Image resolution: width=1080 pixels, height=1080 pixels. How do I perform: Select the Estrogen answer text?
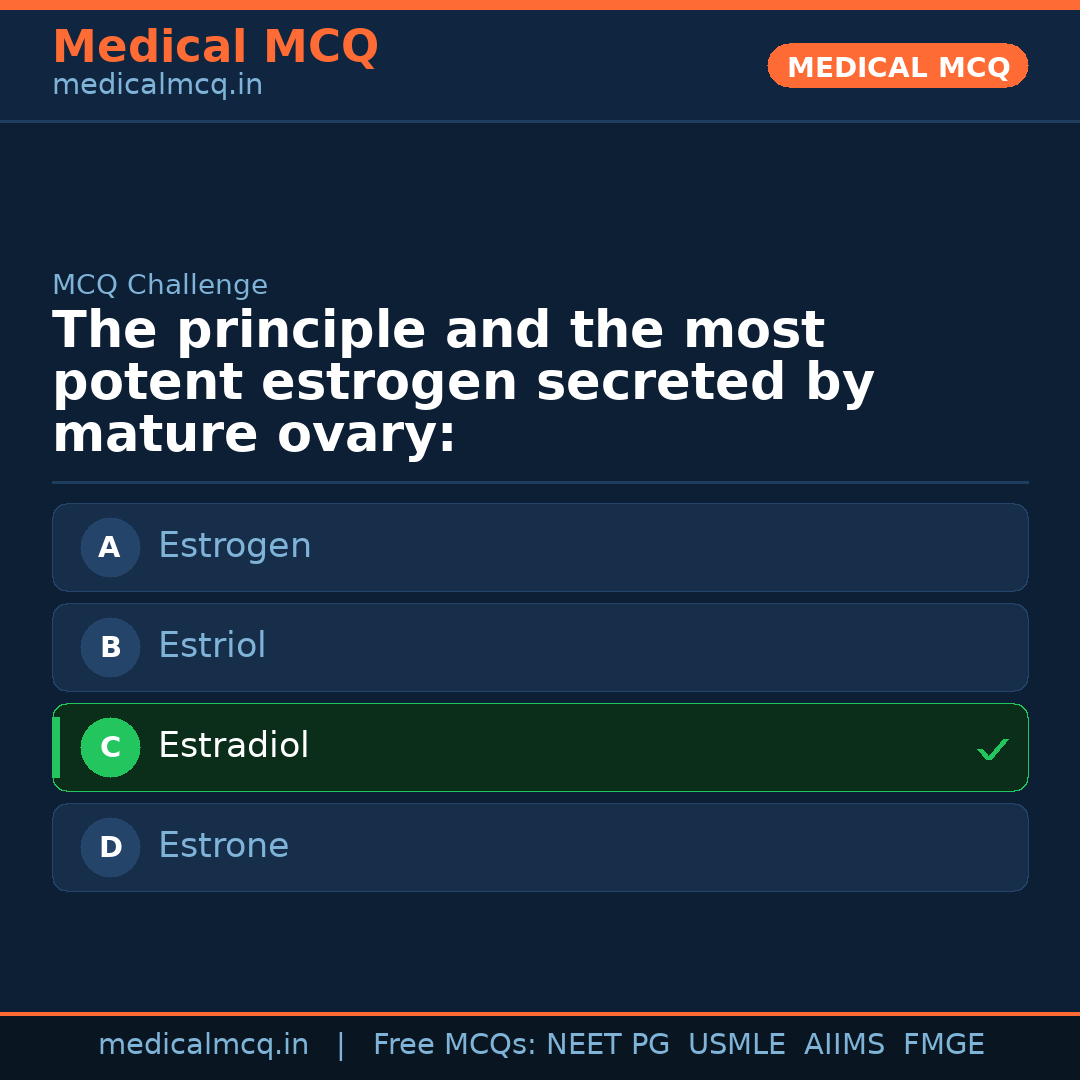coord(234,546)
